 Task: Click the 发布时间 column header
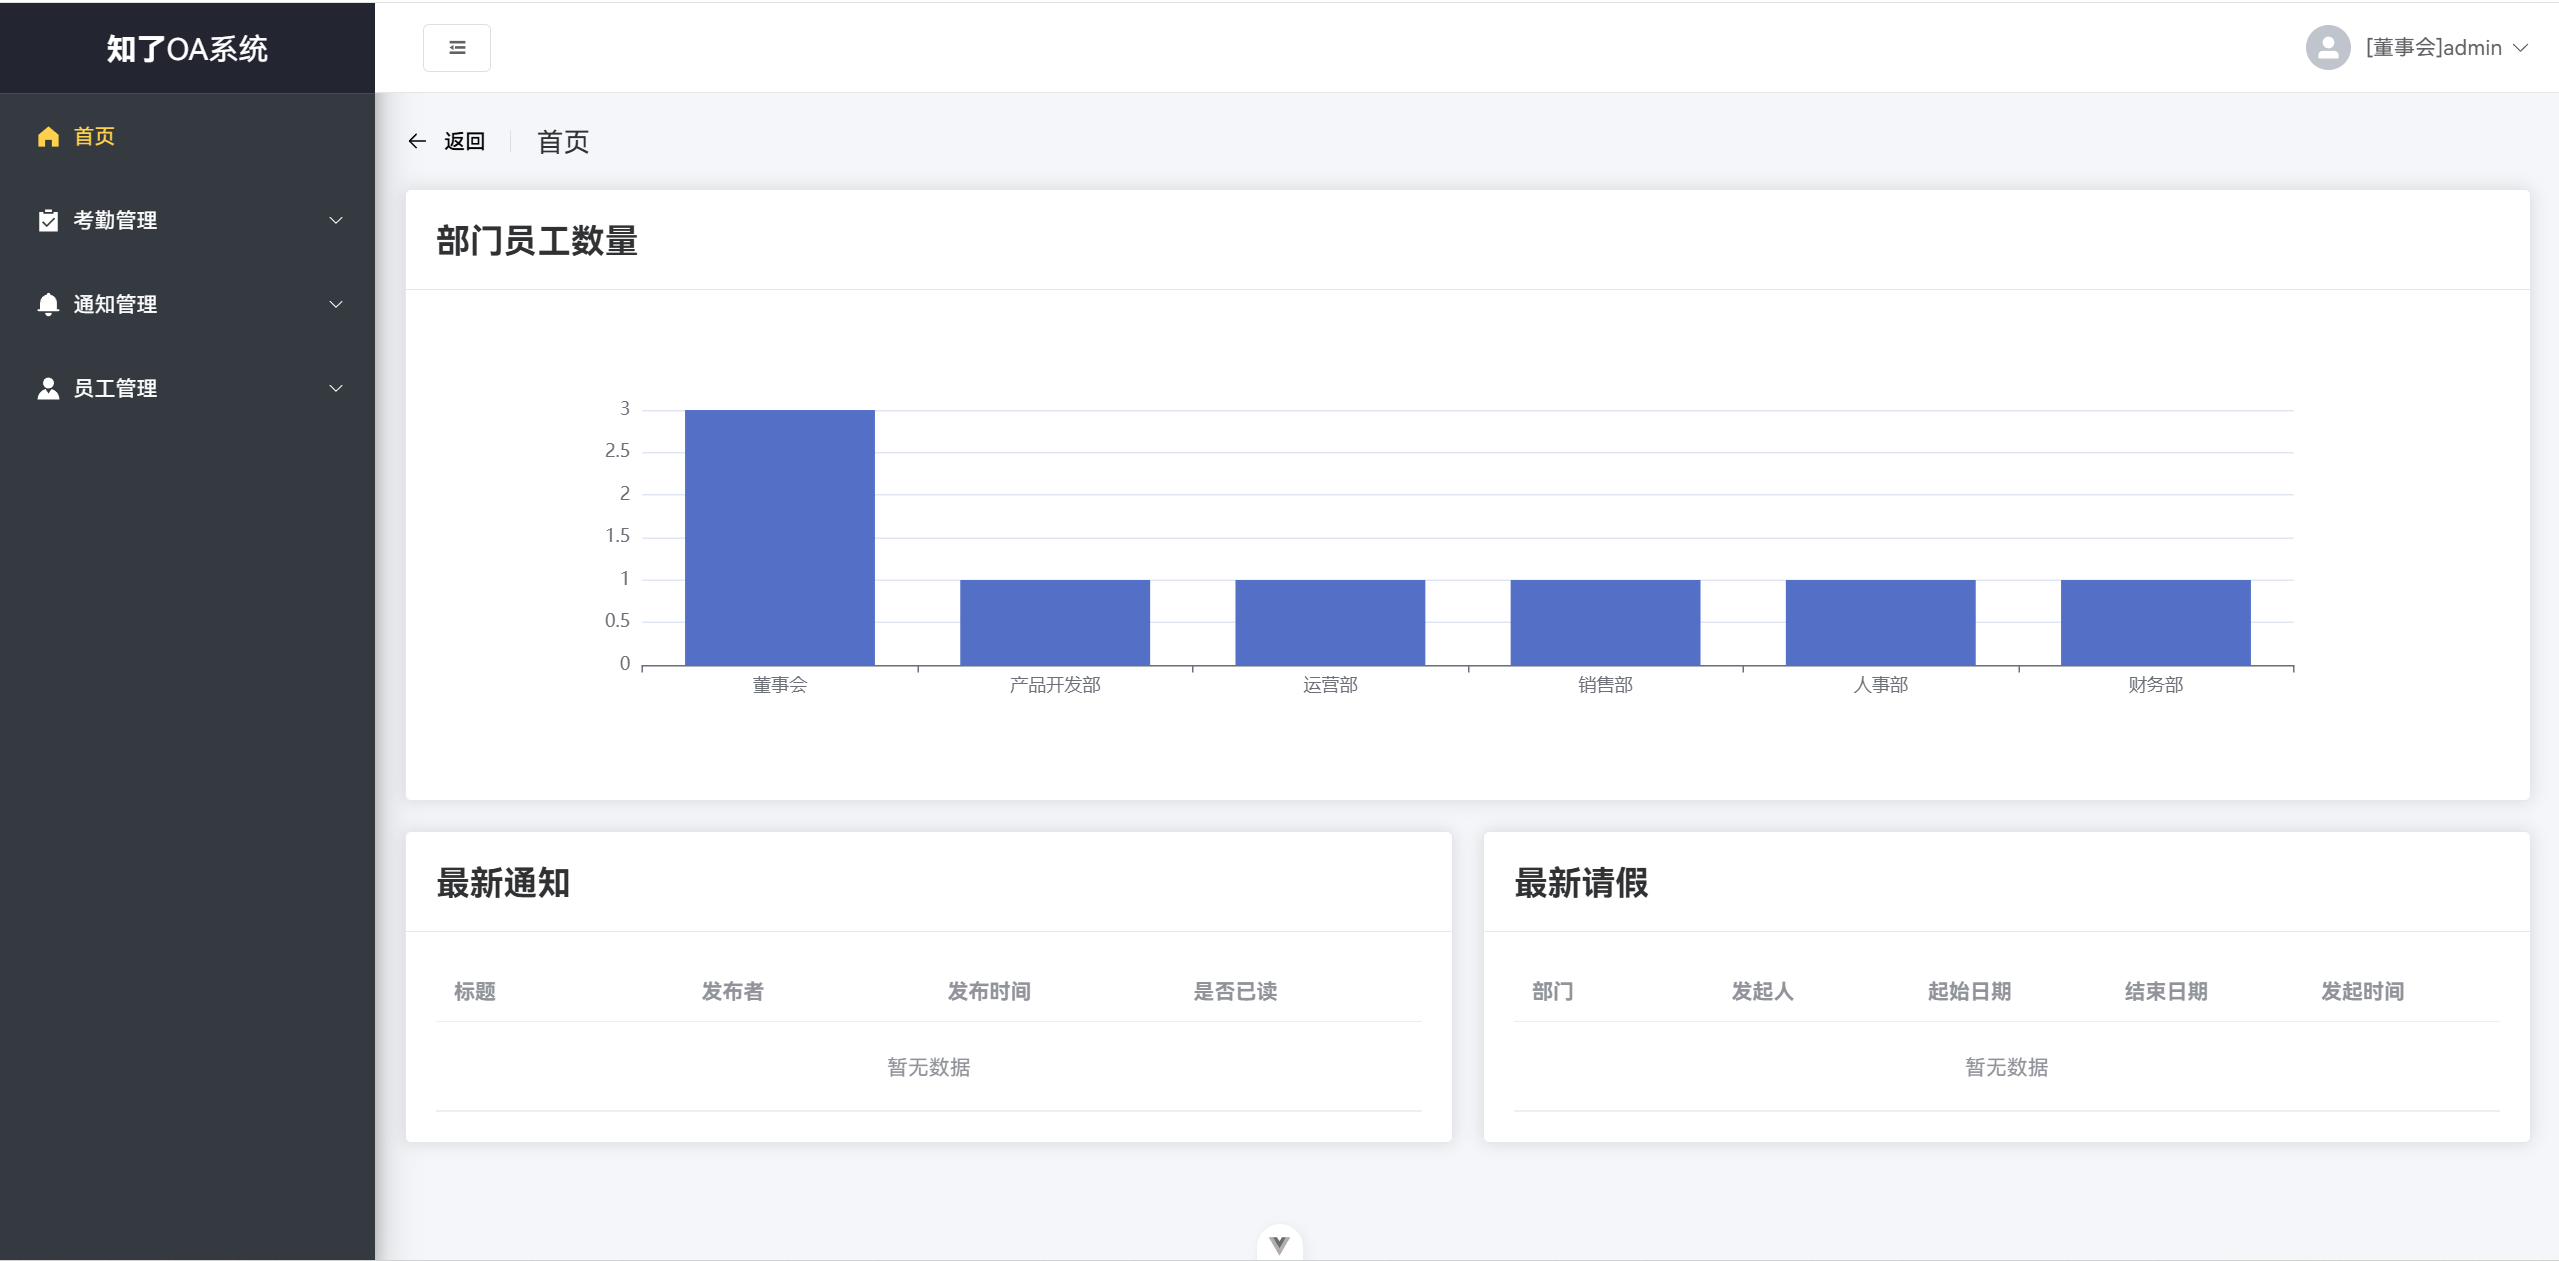[989, 991]
